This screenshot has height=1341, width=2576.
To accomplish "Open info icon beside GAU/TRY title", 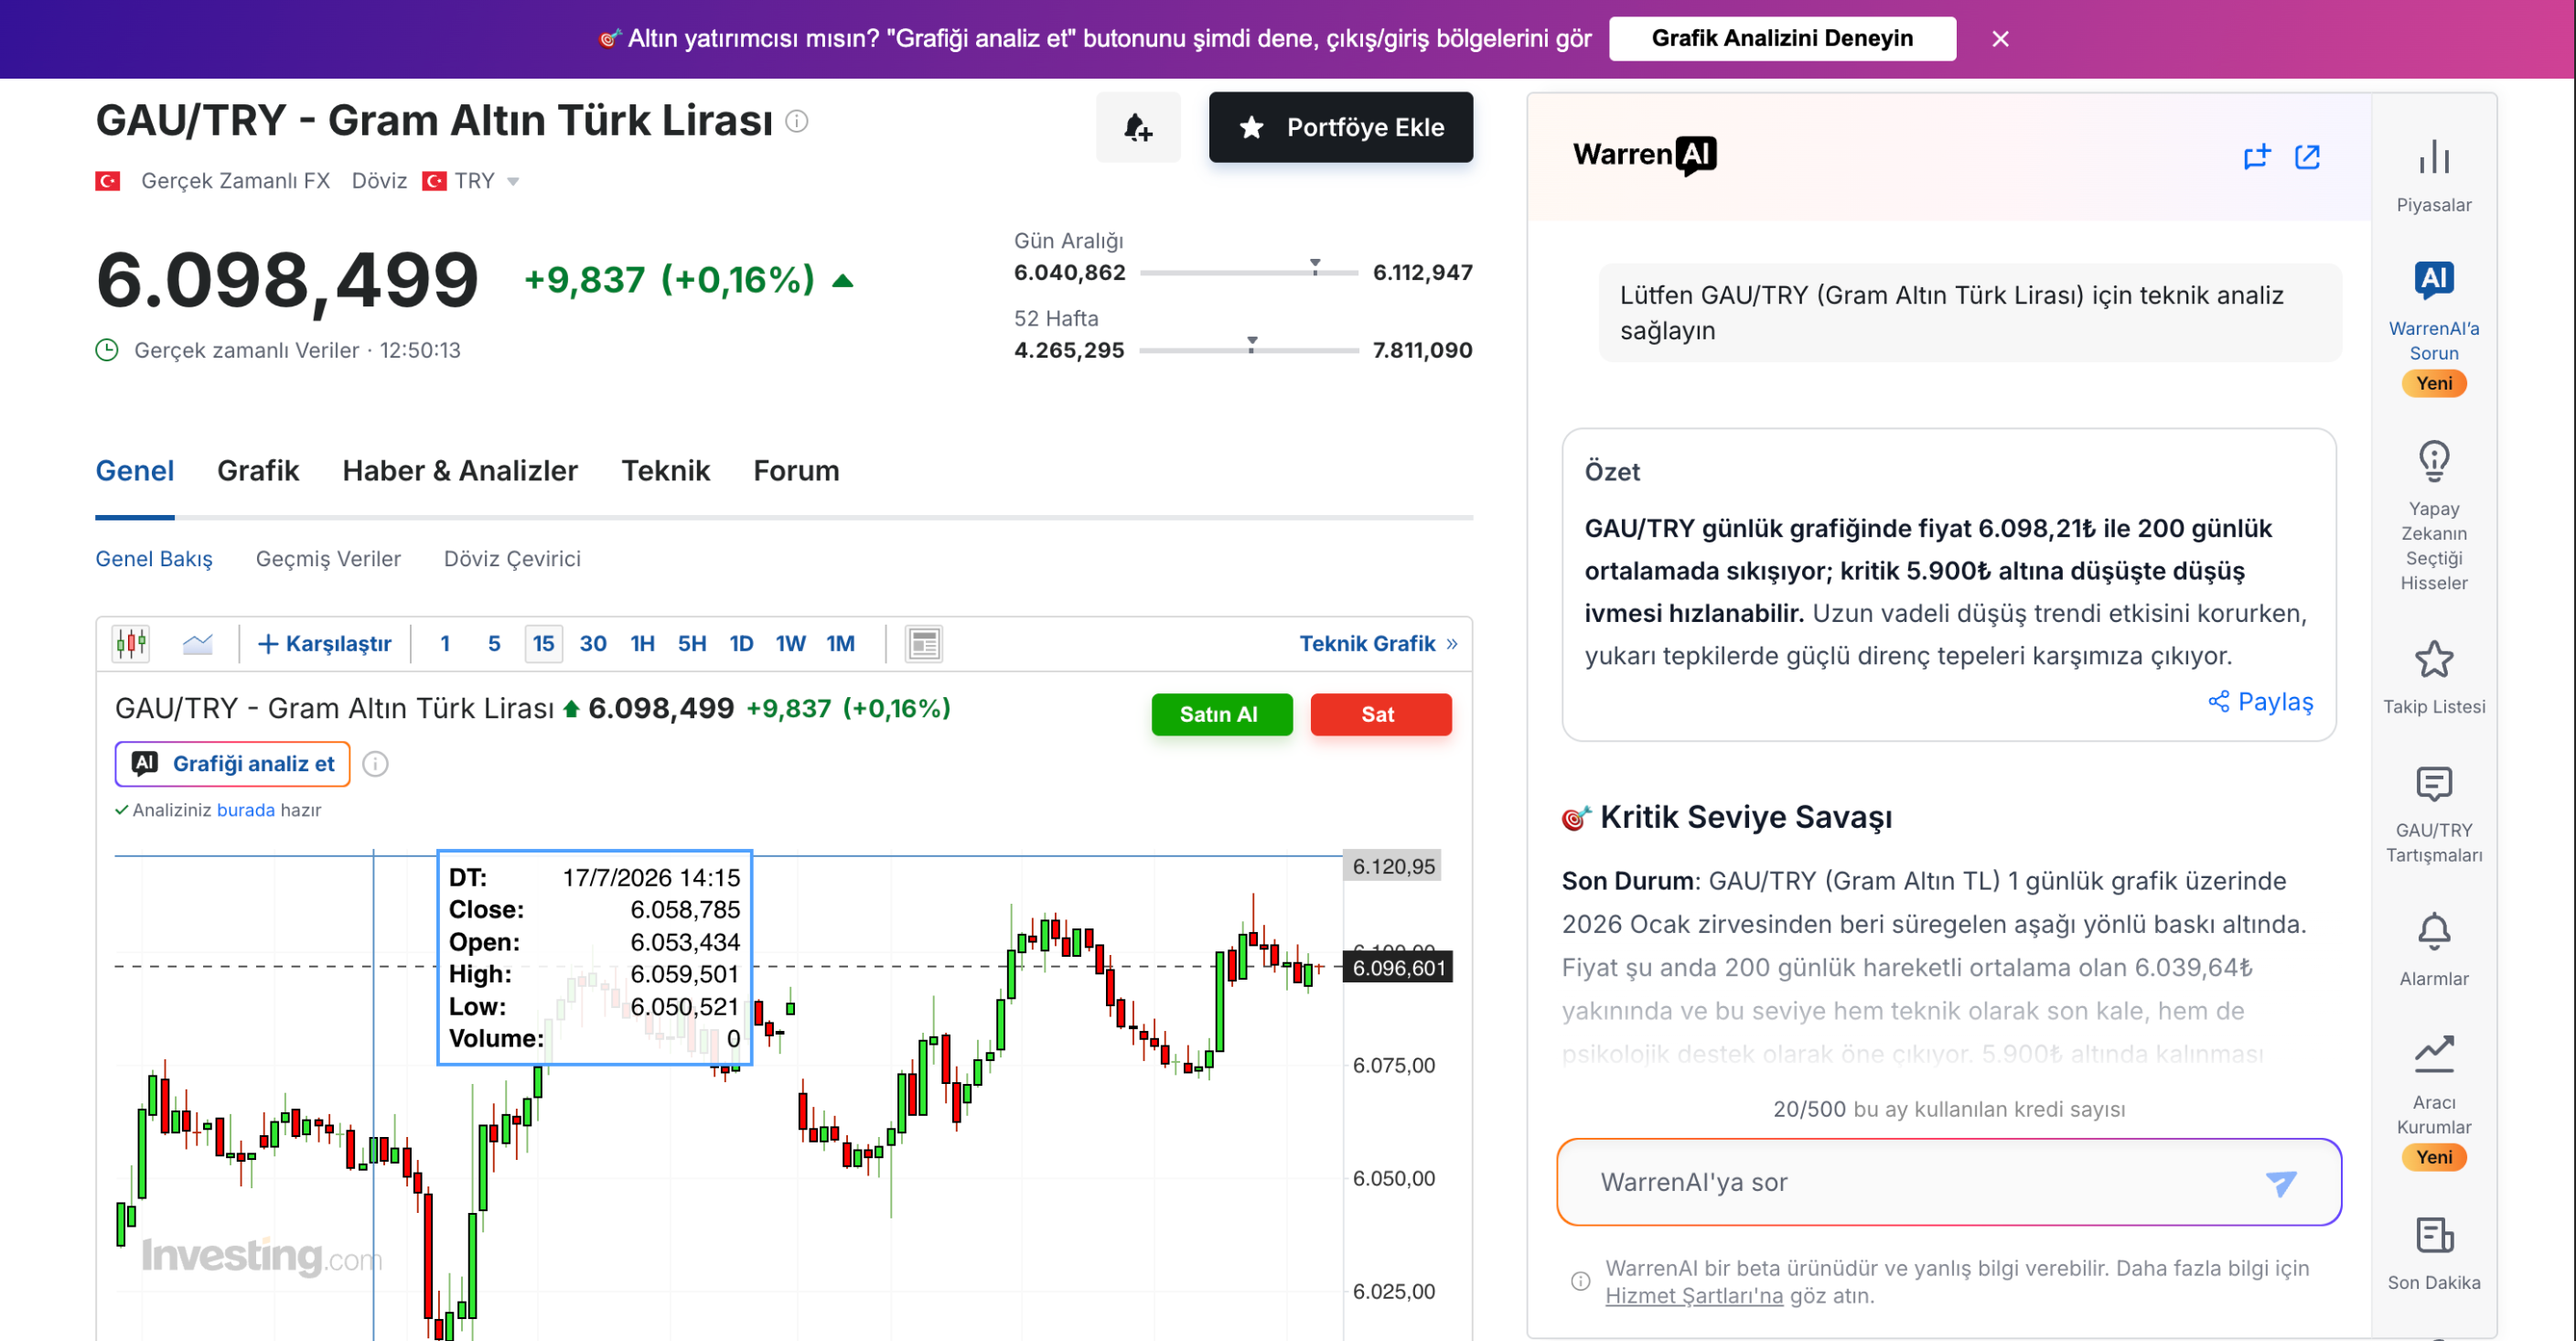I will tap(796, 121).
